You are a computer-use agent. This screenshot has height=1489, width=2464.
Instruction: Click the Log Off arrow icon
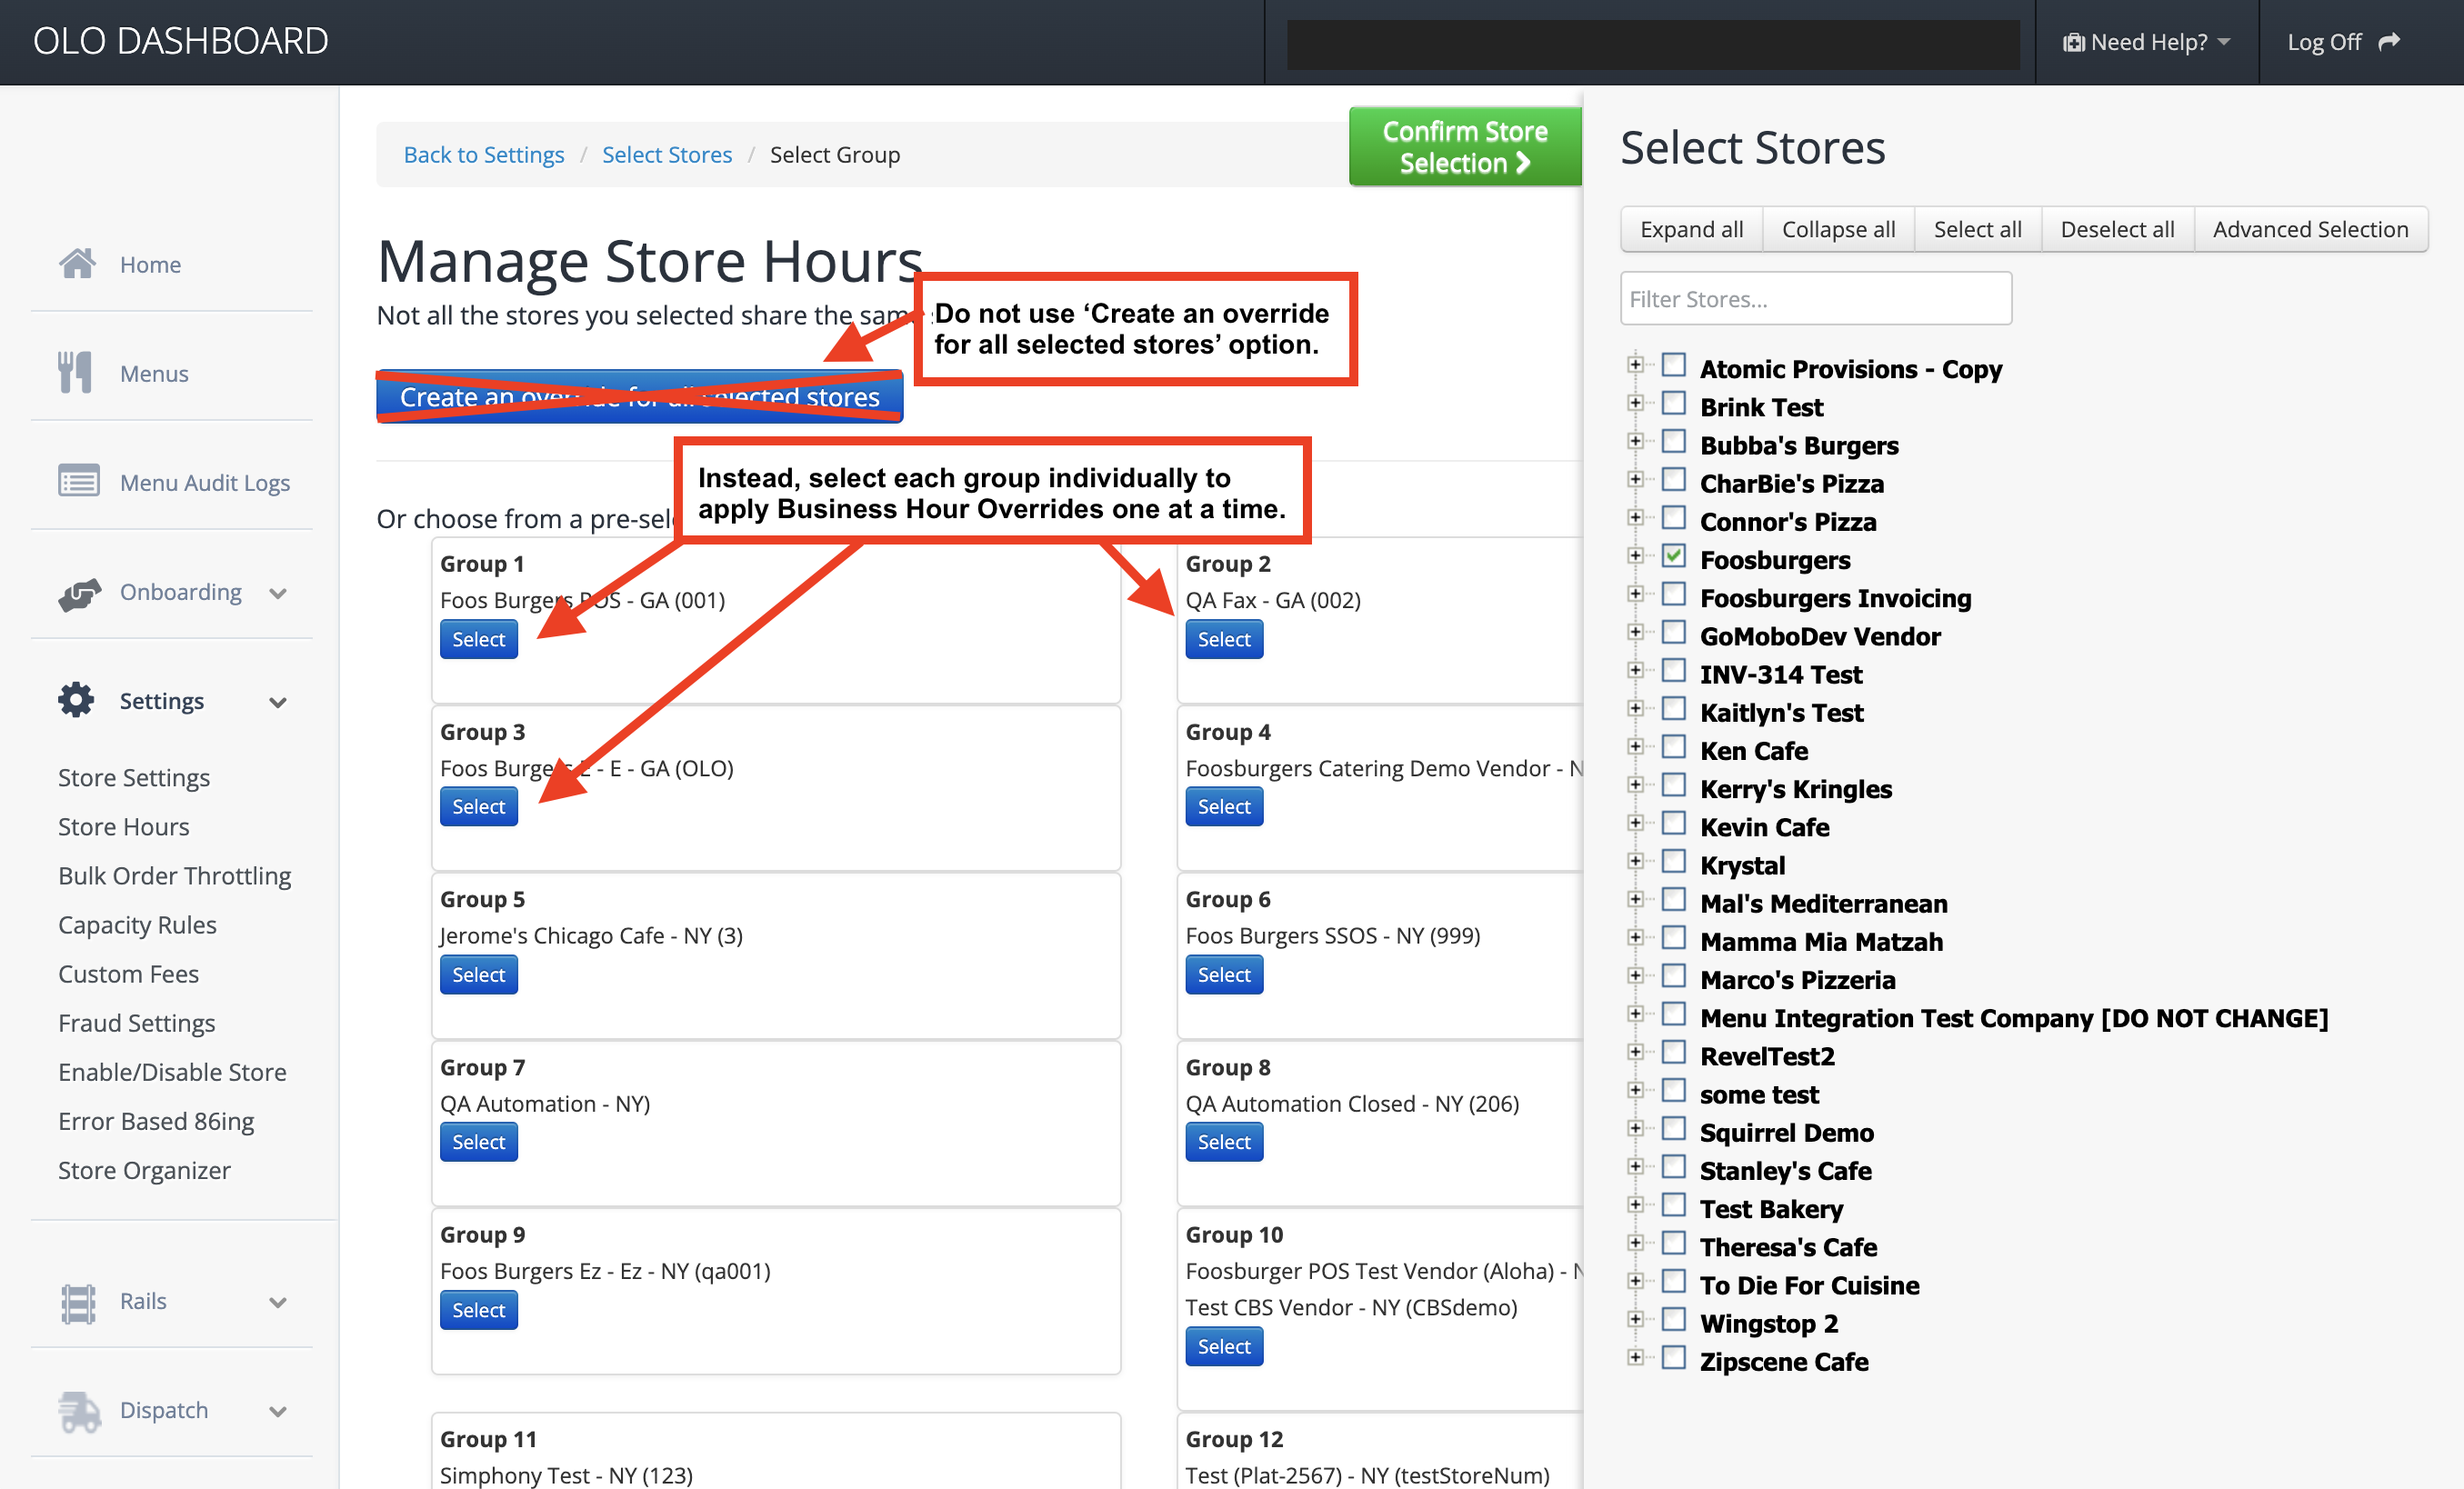coord(2389,42)
